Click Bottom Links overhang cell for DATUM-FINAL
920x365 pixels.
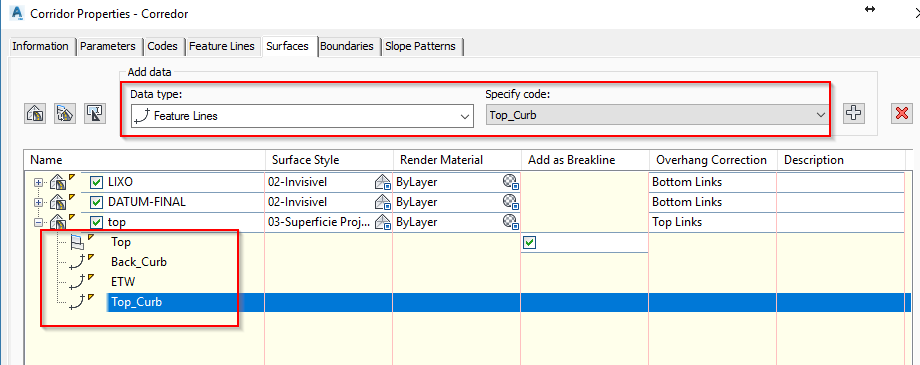click(713, 202)
